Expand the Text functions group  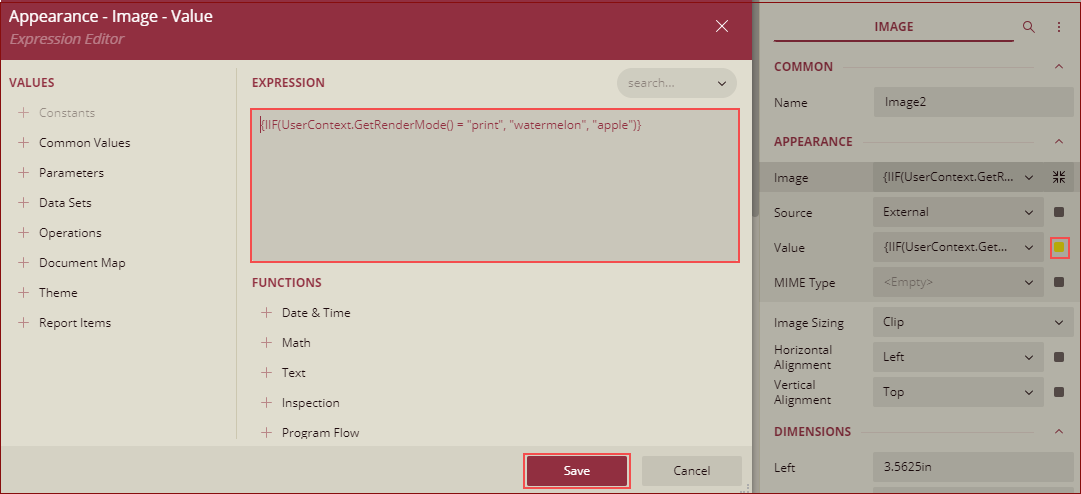[267, 372]
